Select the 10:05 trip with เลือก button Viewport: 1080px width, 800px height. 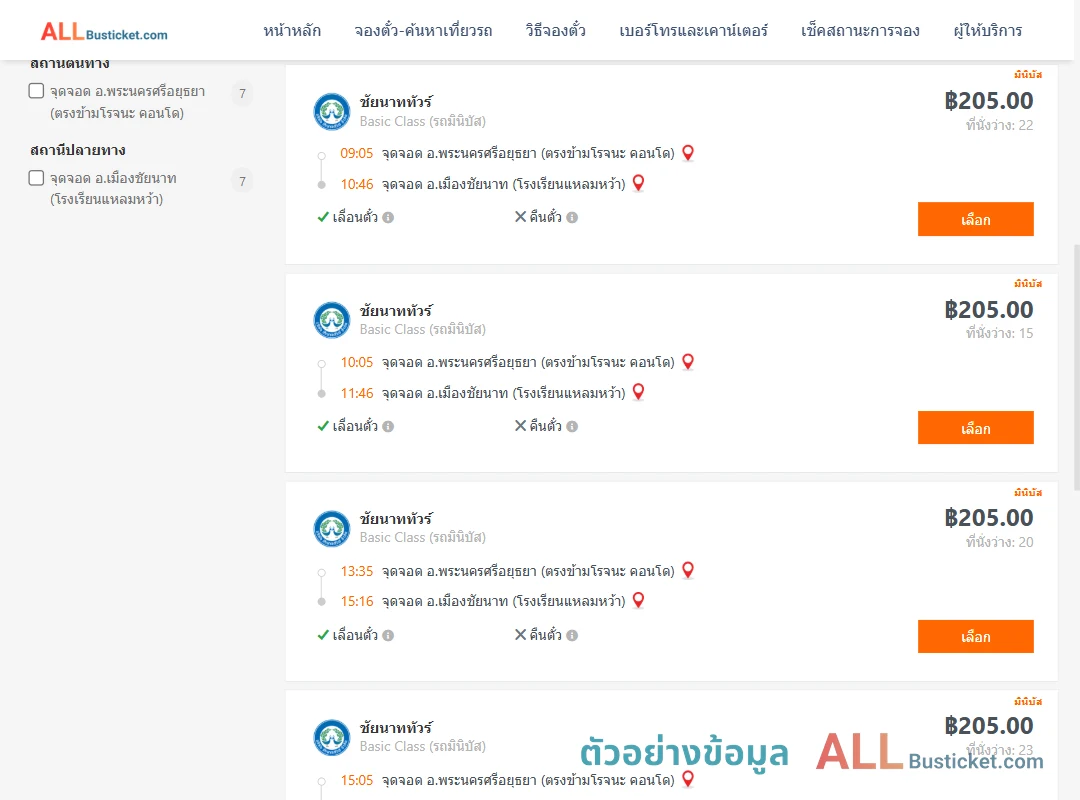pos(975,428)
